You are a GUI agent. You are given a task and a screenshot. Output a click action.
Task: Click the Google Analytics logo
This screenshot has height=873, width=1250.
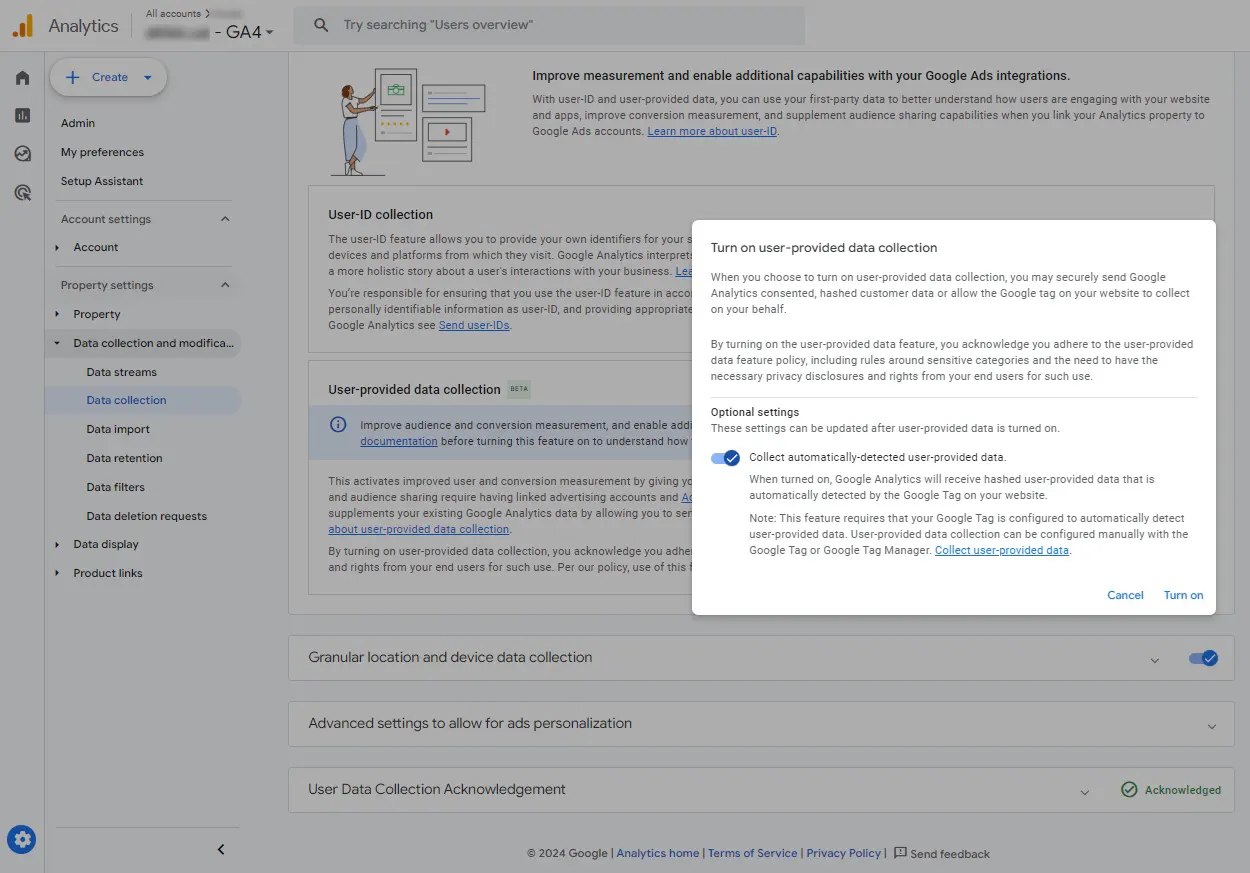(22, 26)
